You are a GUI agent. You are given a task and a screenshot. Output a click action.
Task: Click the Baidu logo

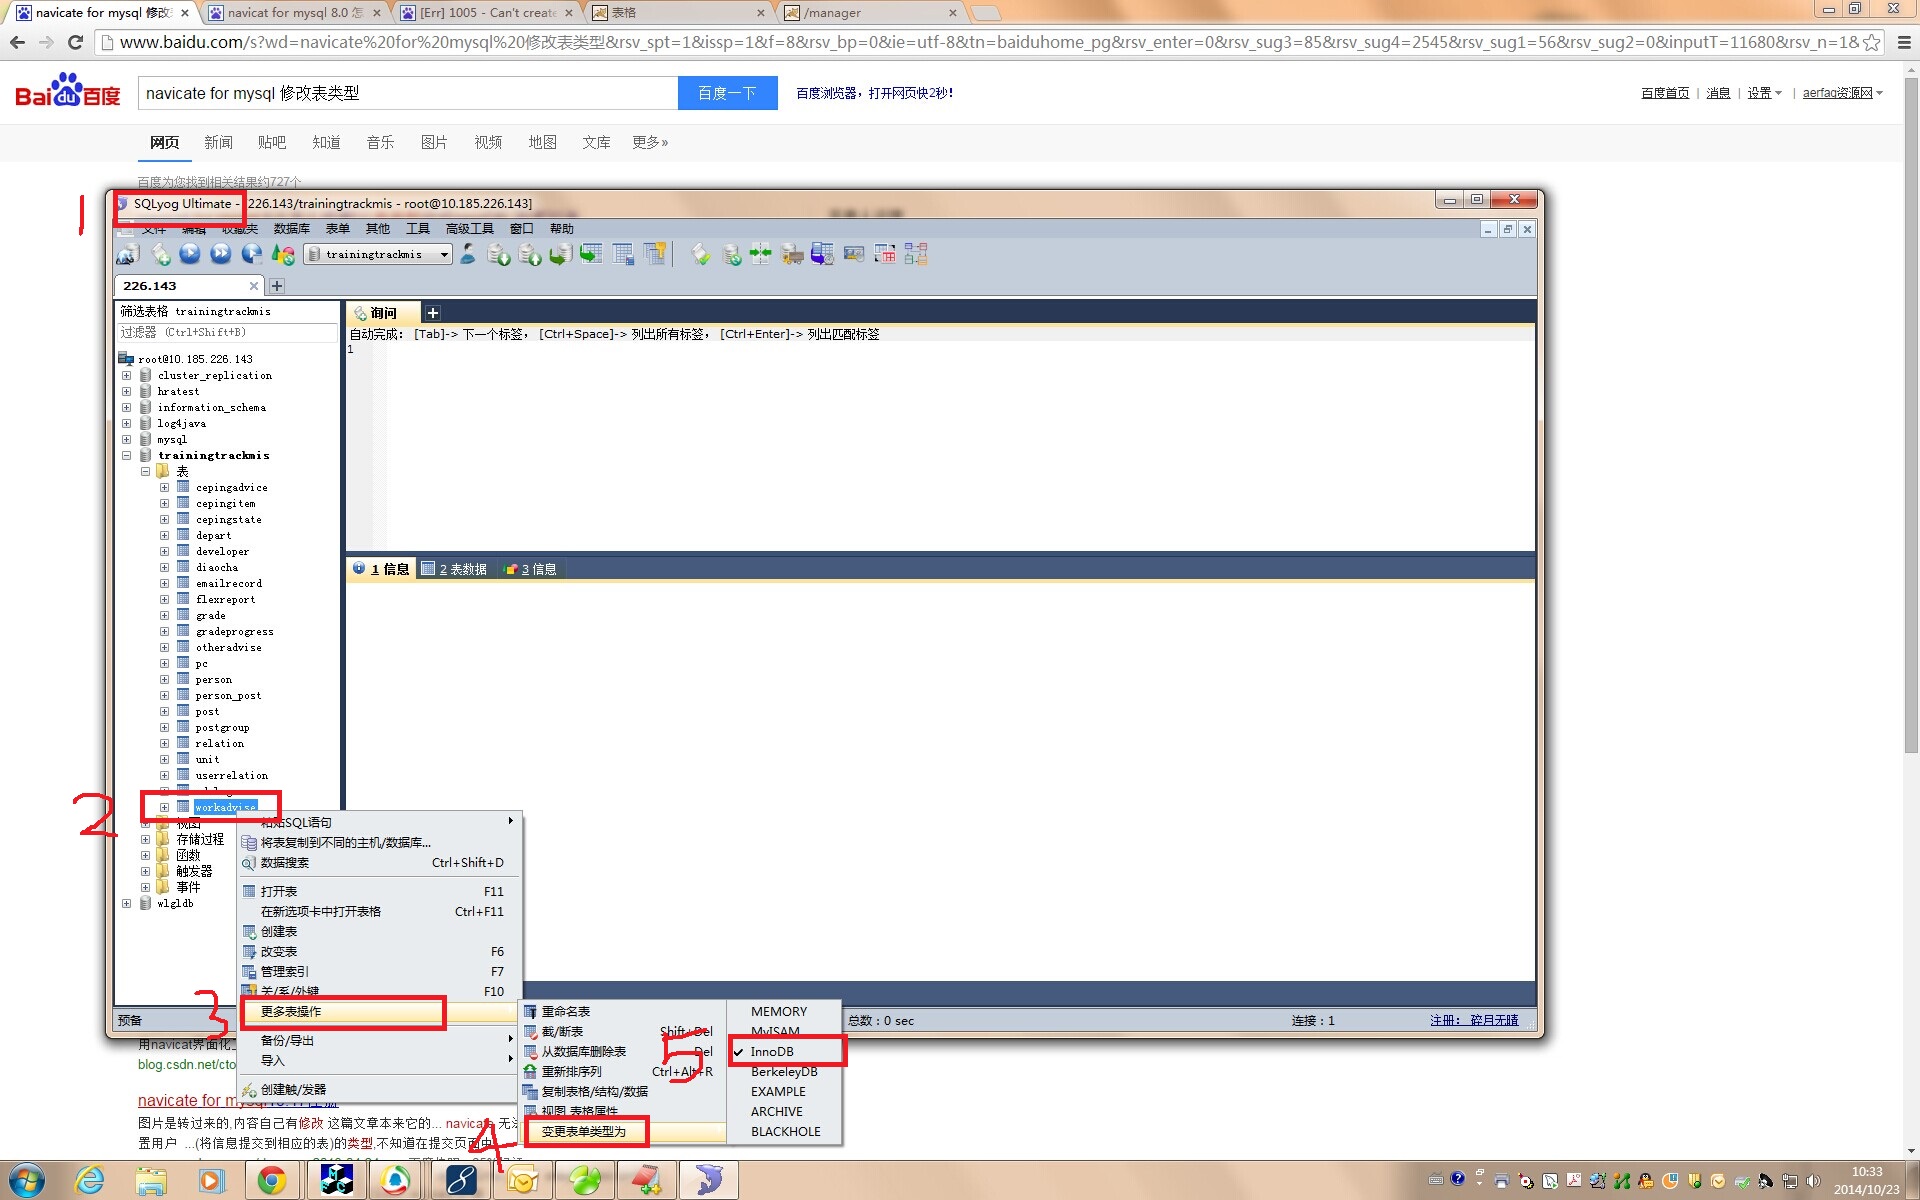(x=68, y=91)
